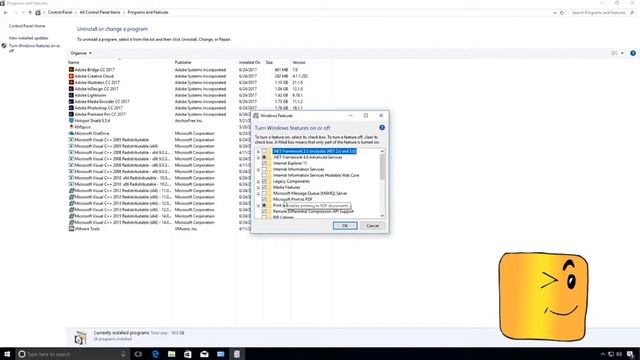Uncheck Internet Explorer 11 feature

pos(264,163)
